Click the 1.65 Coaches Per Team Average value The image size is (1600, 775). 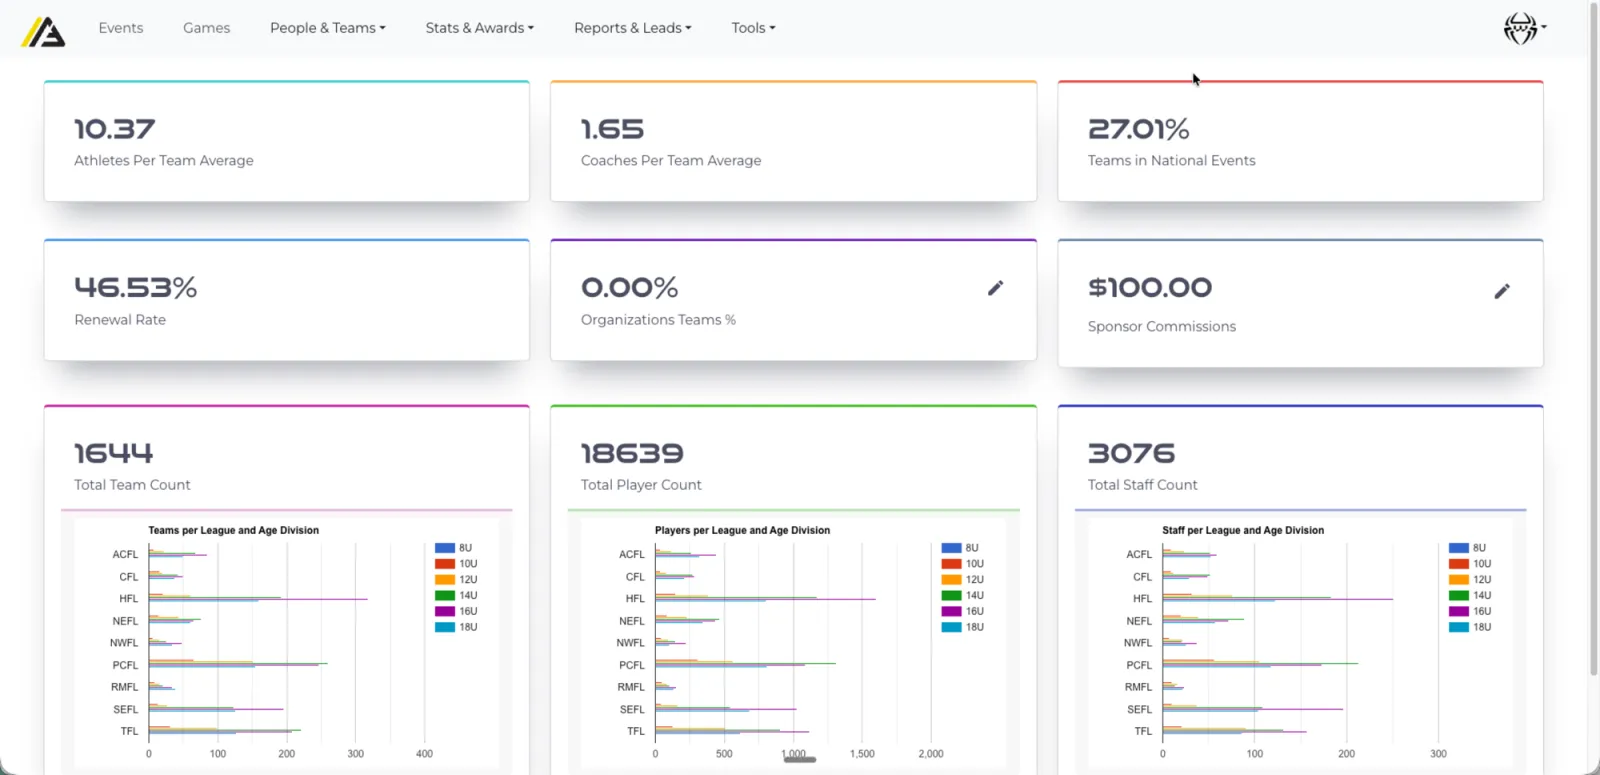(613, 129)
